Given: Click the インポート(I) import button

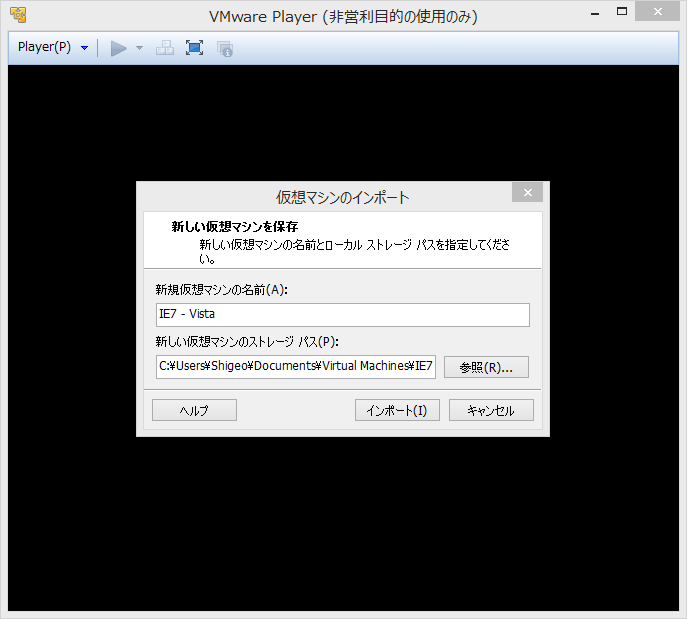Looking at the screenshot, I should pyautogui.click(x=397, y=410).
